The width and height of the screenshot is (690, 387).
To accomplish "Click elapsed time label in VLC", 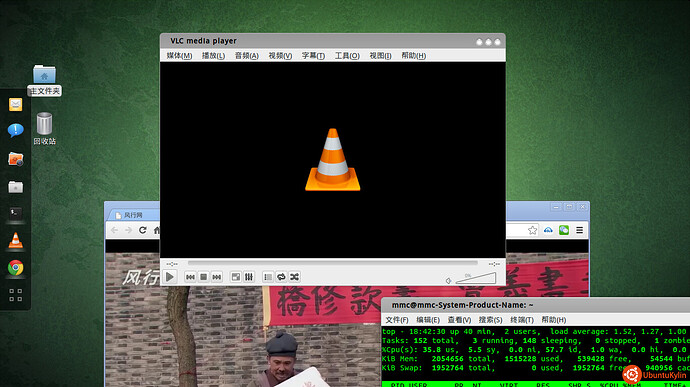I will (172, 264).
